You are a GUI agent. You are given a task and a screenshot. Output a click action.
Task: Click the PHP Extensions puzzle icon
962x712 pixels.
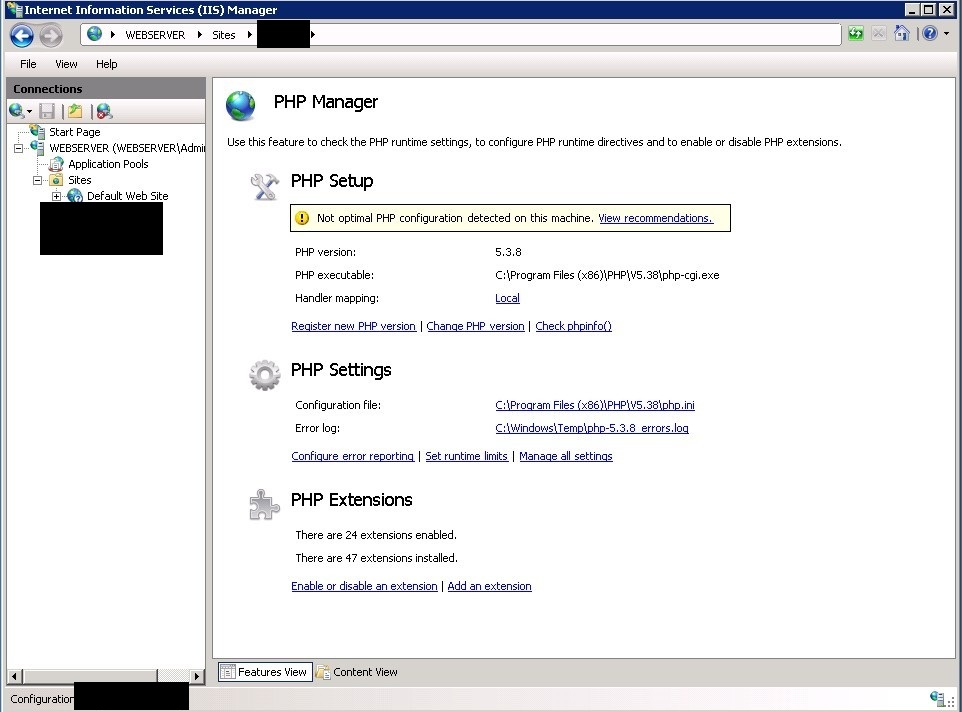(264, 505)
